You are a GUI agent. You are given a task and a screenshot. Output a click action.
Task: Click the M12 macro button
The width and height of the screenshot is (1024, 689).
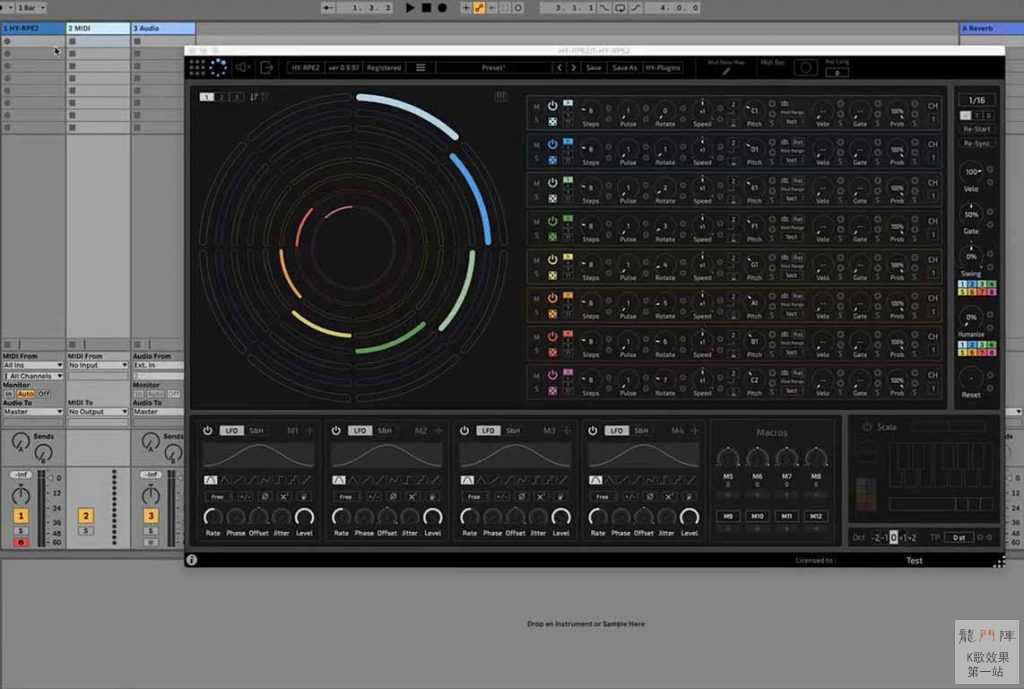click(816, 516)
